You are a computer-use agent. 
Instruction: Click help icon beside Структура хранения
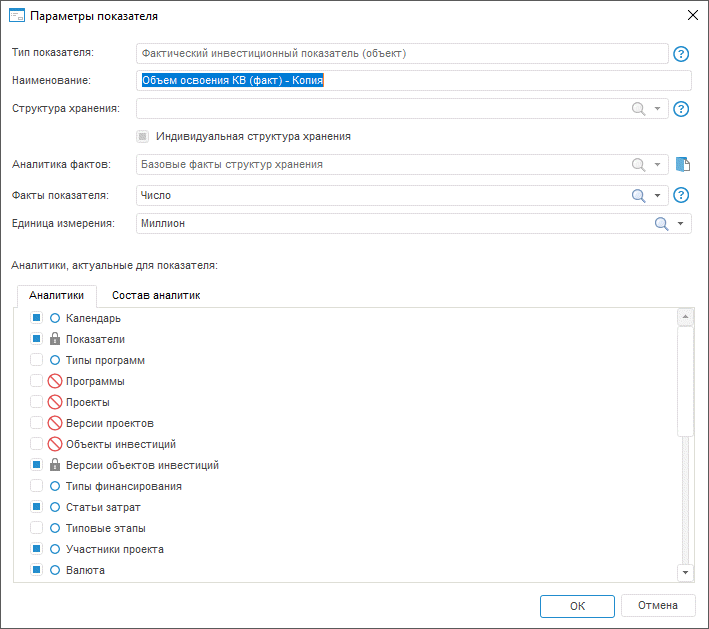tap(682, 109)
